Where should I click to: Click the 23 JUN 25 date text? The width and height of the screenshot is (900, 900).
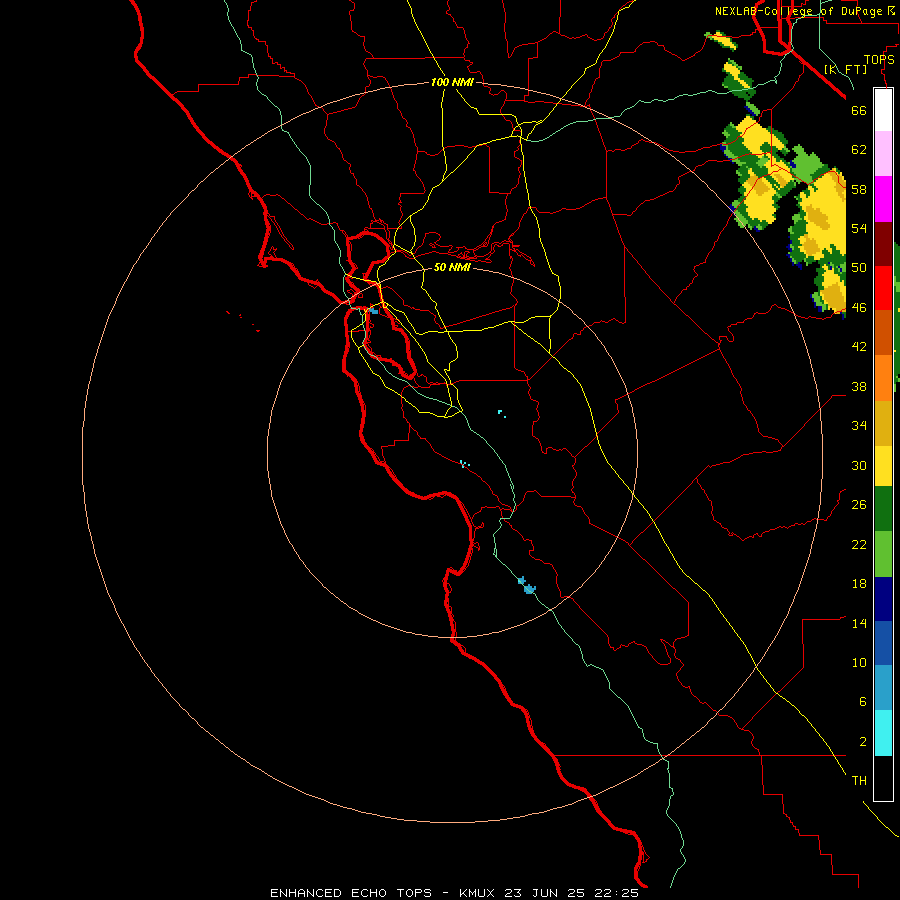click(x=545, y=893)
